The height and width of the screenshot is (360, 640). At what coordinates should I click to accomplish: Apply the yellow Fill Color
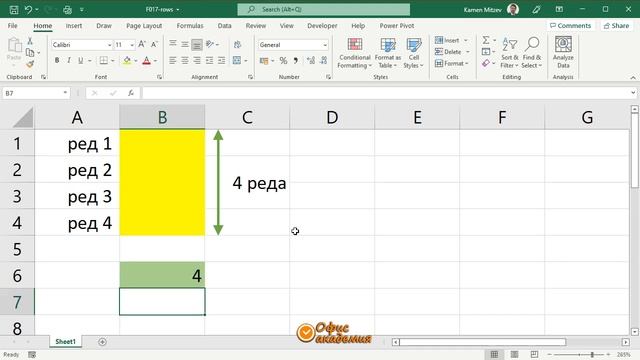[127, 61]
